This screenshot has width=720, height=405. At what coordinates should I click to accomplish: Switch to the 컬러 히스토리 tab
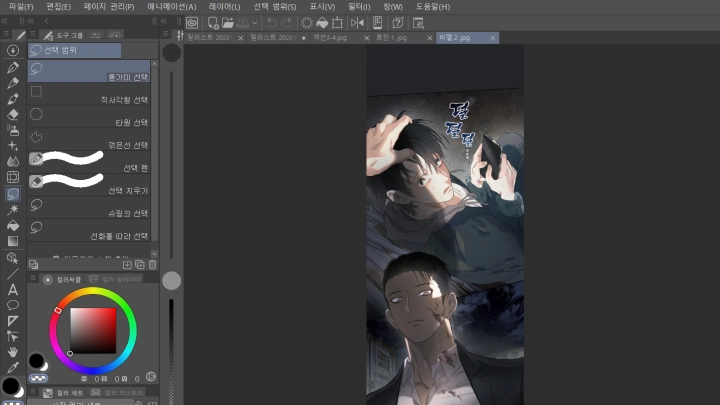point(117,393)
